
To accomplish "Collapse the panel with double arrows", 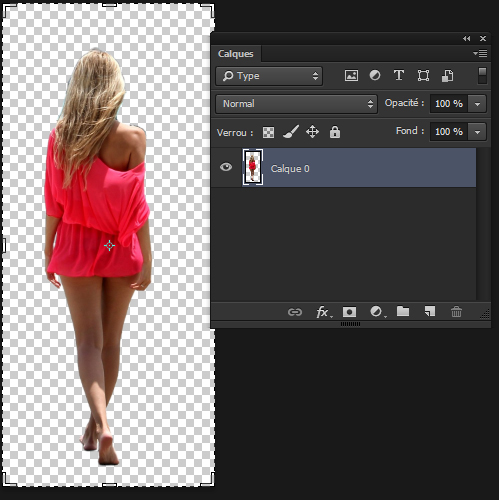I will [467, 39].
